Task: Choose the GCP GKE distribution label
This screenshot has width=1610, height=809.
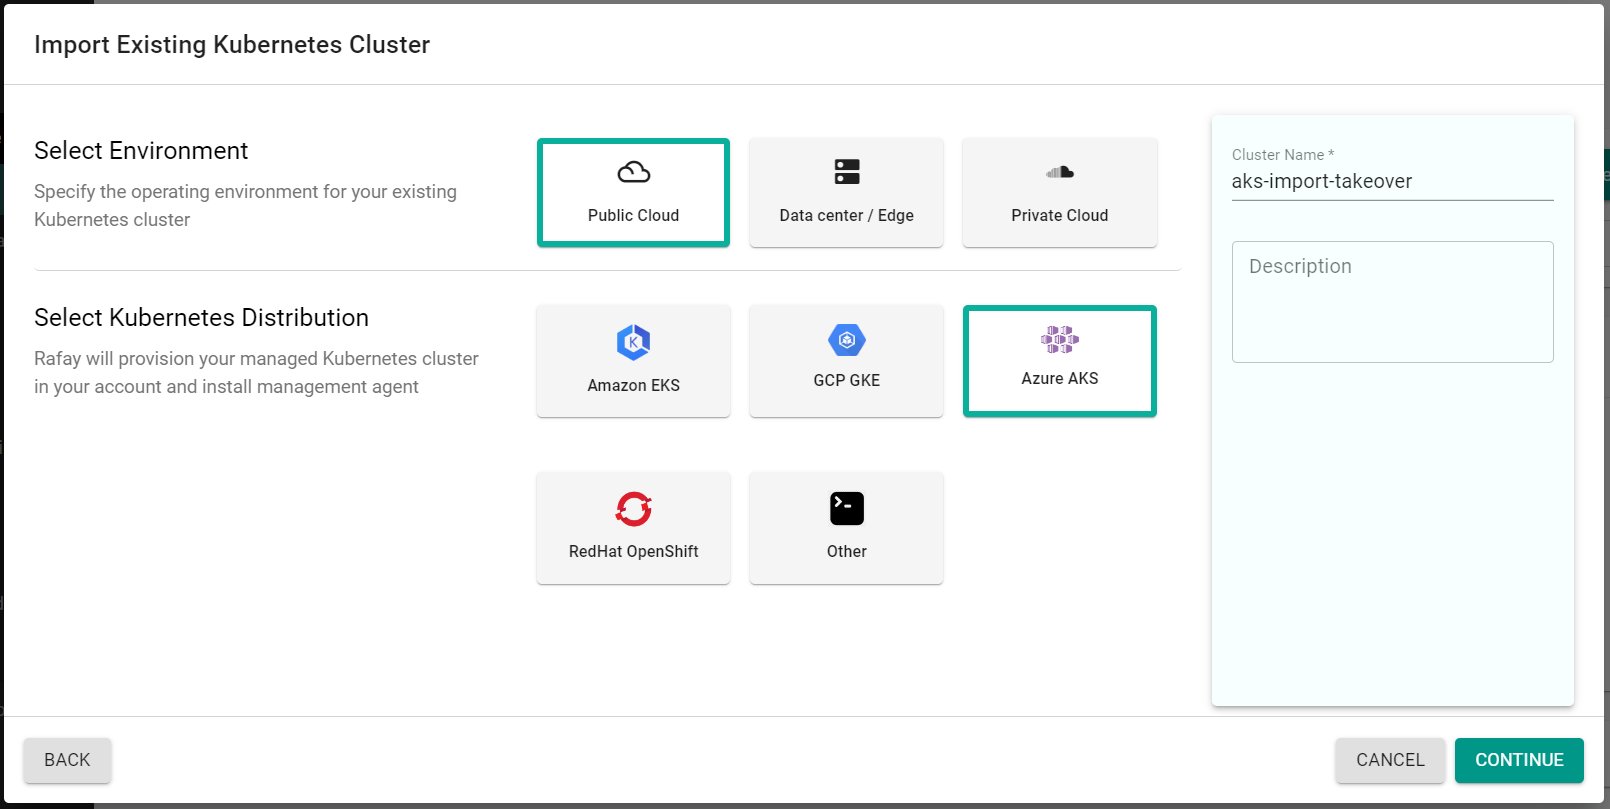Action: (847, 380)
